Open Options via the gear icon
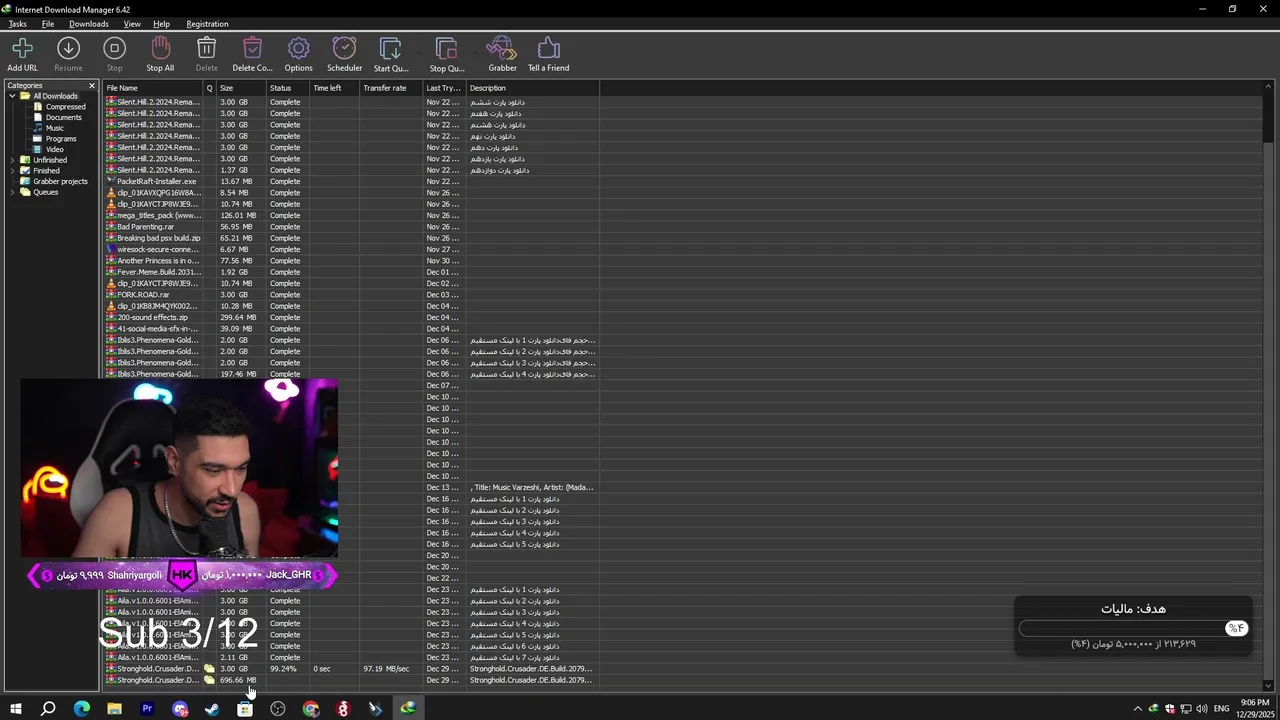The width and height of the screenshot is (1280, 720). tap(298, 48)
